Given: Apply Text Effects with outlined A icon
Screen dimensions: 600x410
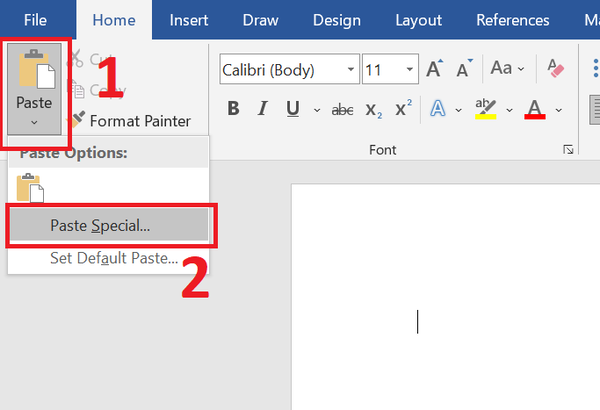Looking at the screenshot, I should tap(438, 109).
